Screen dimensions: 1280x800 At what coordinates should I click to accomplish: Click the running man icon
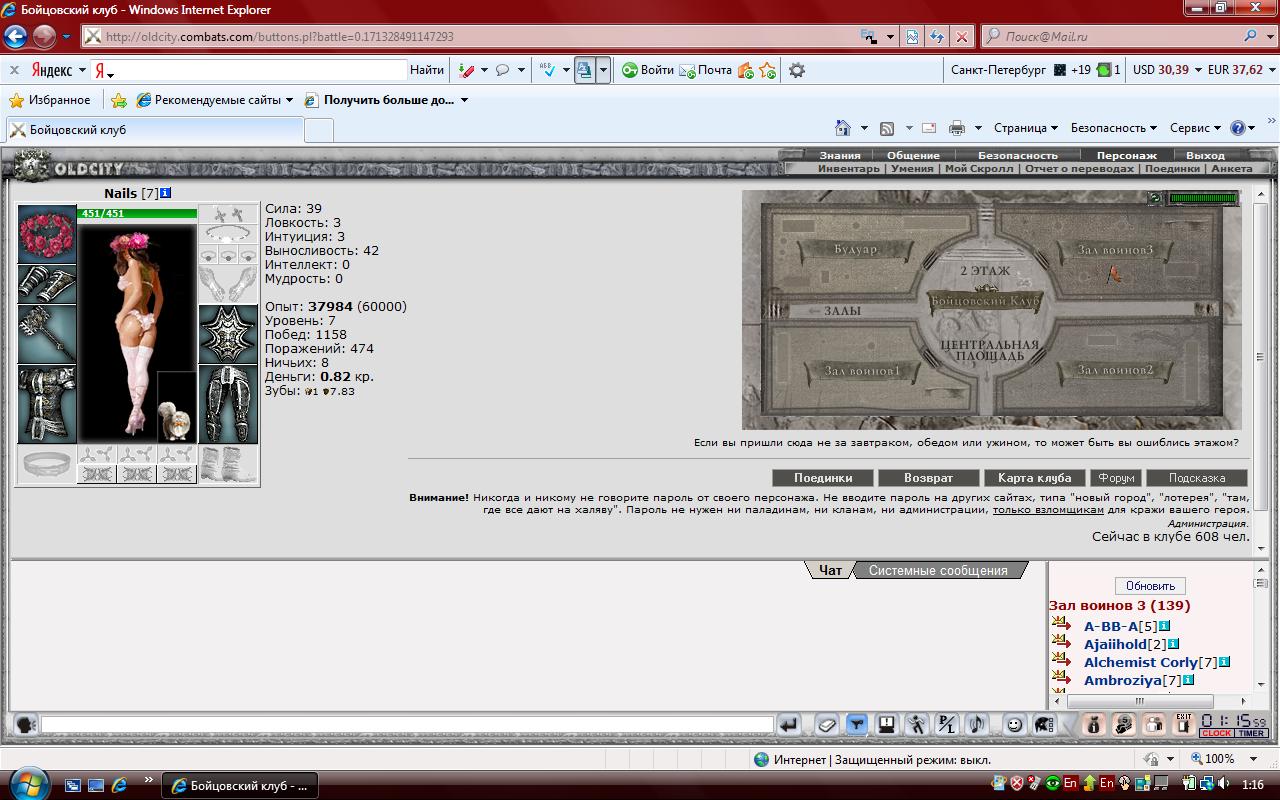[916, 725]
